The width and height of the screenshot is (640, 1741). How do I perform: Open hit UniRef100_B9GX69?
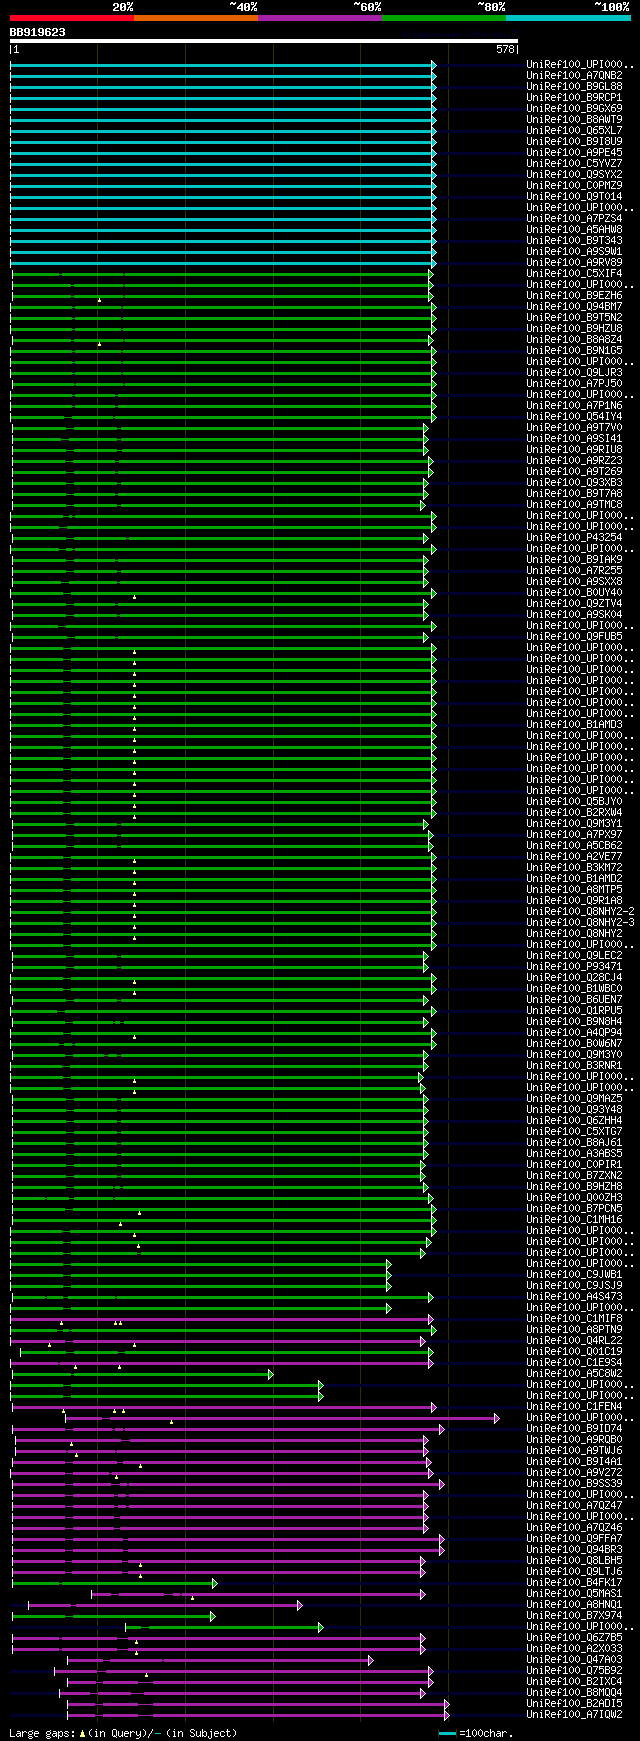574,108
